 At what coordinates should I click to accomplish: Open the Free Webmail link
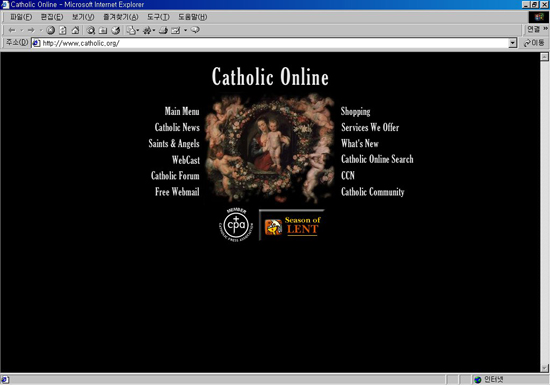pyautogui.click(x=177, y=192)
